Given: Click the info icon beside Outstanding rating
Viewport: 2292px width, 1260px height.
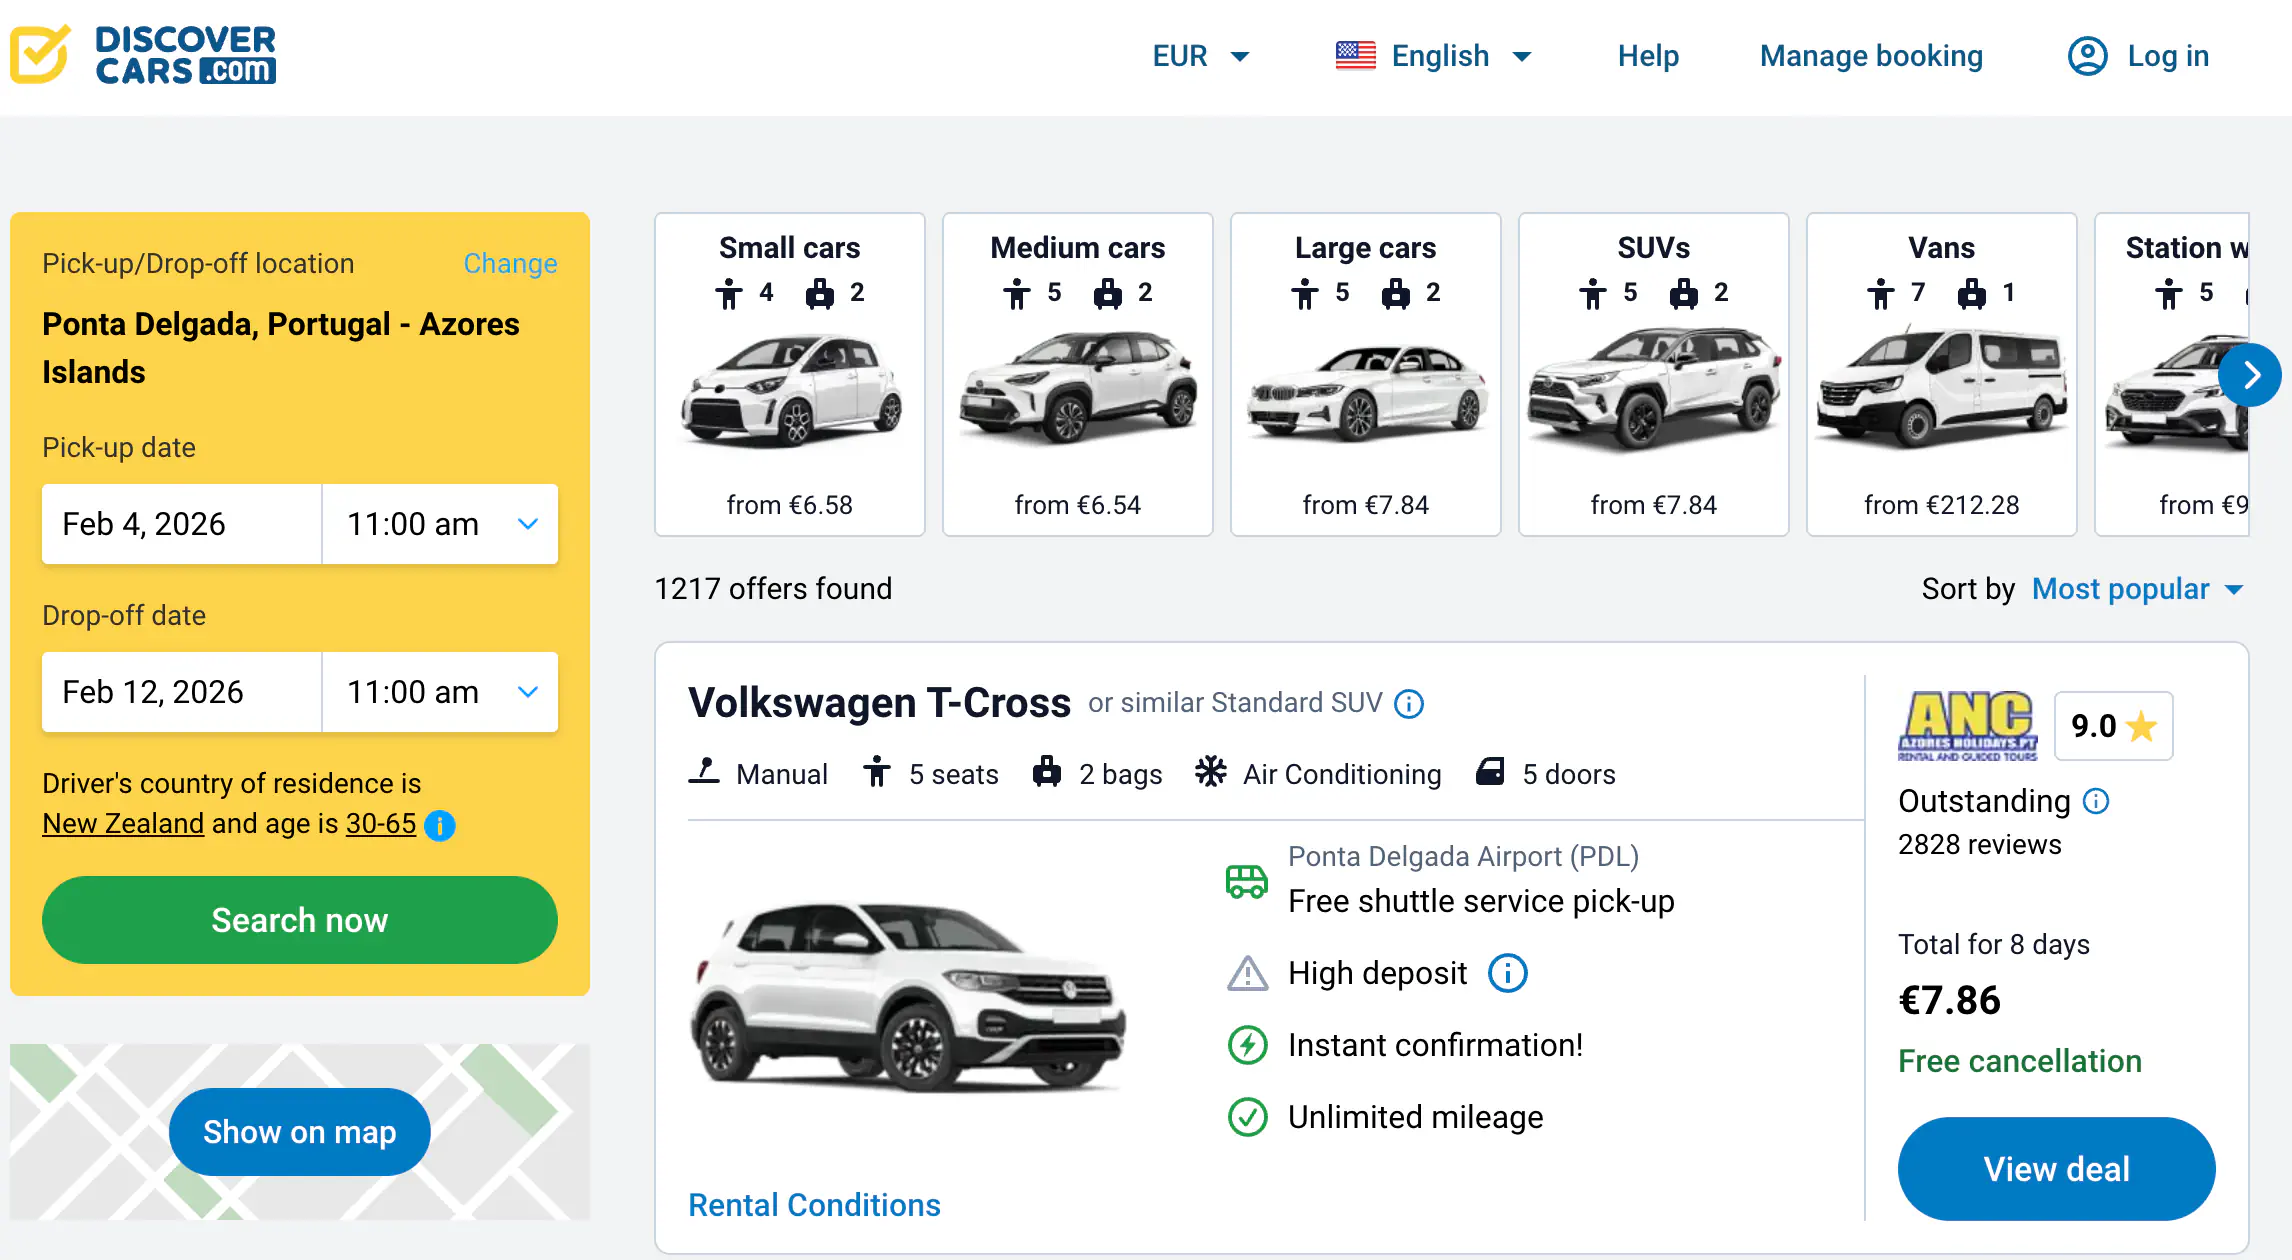Looking at the screenshot, I should (x=2096, y=801).
